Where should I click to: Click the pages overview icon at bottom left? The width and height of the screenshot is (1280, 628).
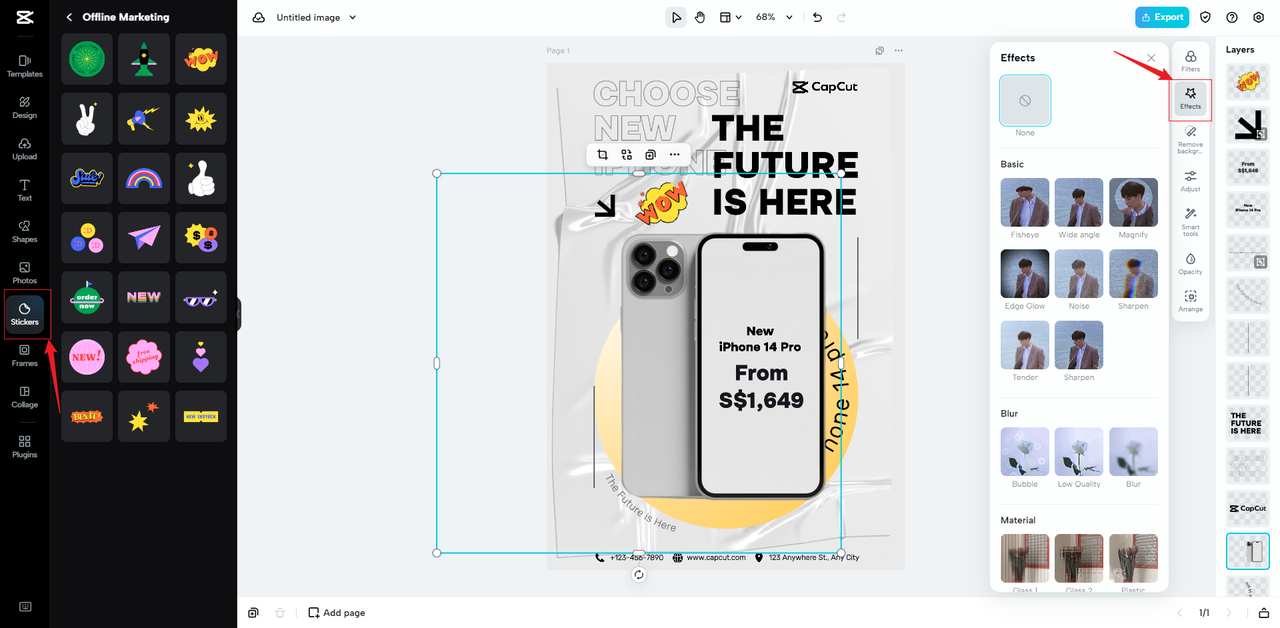pos(254,613)
